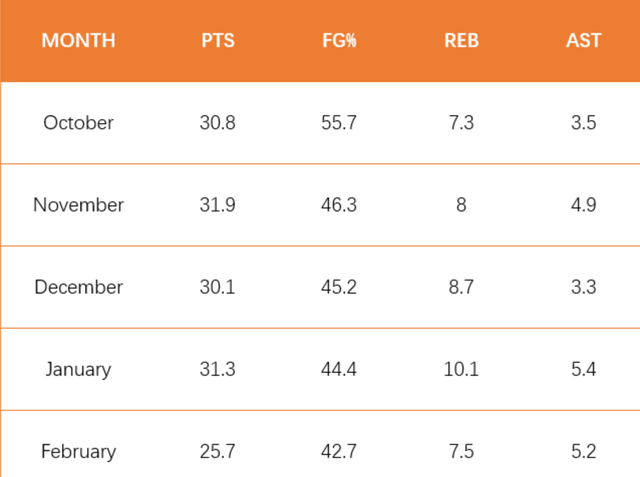Select the December month cell

(78, 287)
